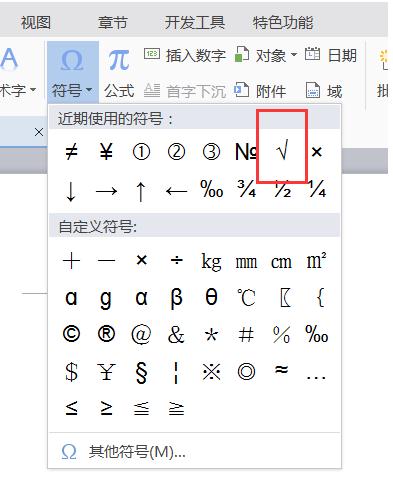Insert the ≥ greater-than-or-equal symbol
The width and height of the screenshot is (393, 488).
(106, 408)
